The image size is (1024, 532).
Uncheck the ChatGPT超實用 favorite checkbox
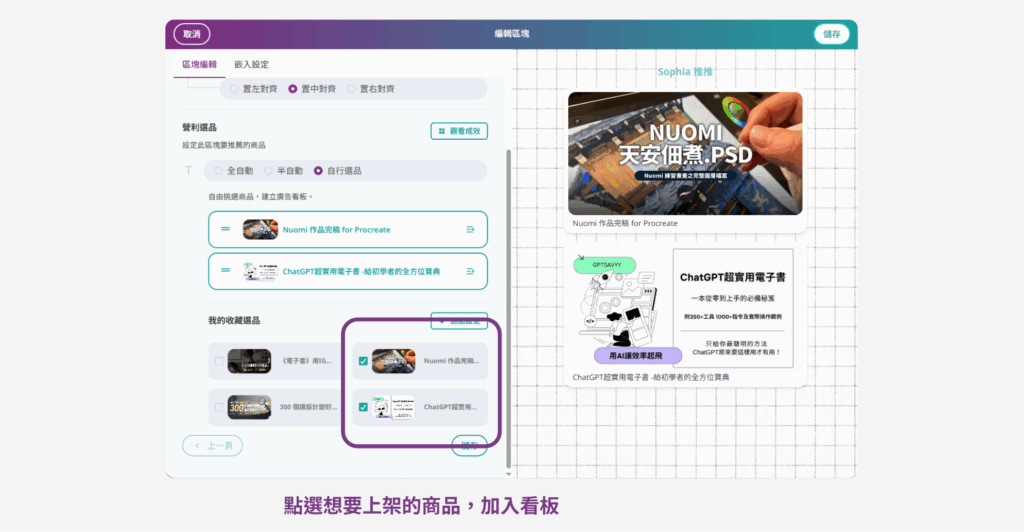pyautogui.click(x=363, y=407)
